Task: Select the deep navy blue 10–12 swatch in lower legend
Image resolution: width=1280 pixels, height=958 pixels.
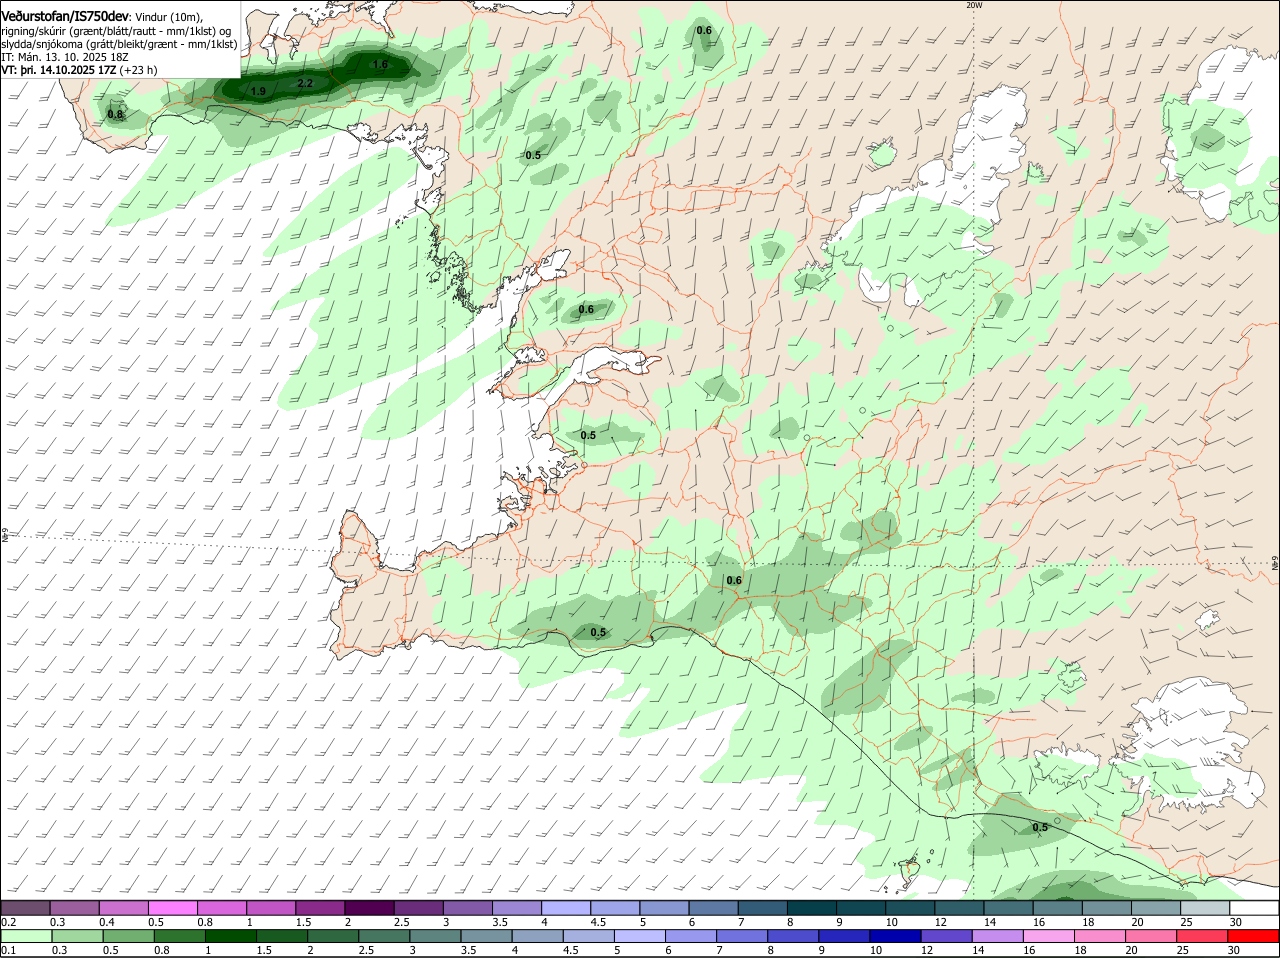Action: [894, 935]
